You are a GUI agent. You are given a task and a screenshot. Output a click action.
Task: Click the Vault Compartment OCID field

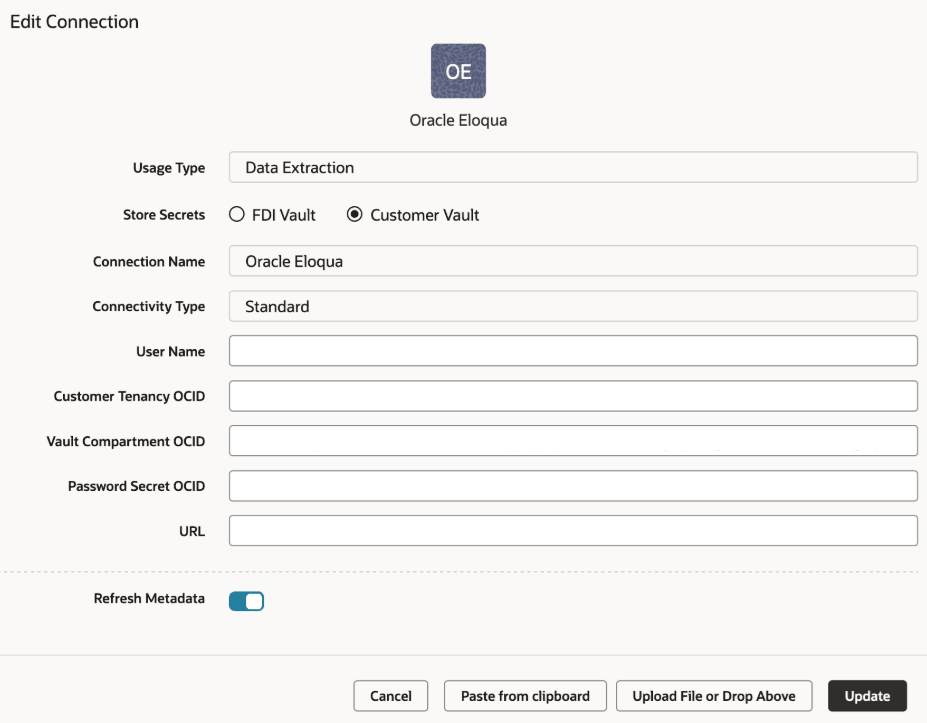tap(573, 441)
